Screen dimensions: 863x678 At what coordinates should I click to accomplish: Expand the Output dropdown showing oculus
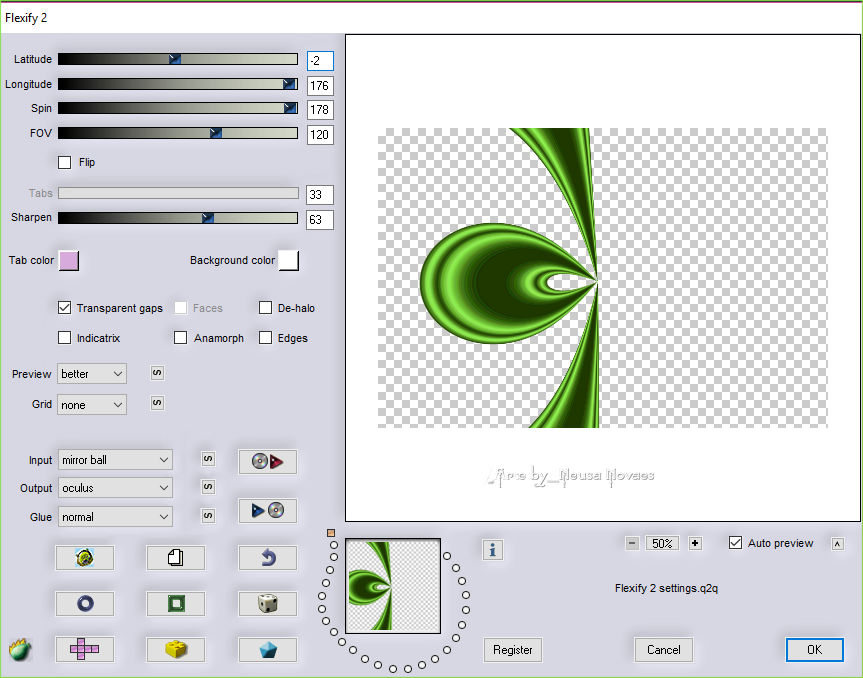click(x=115, y=488)
